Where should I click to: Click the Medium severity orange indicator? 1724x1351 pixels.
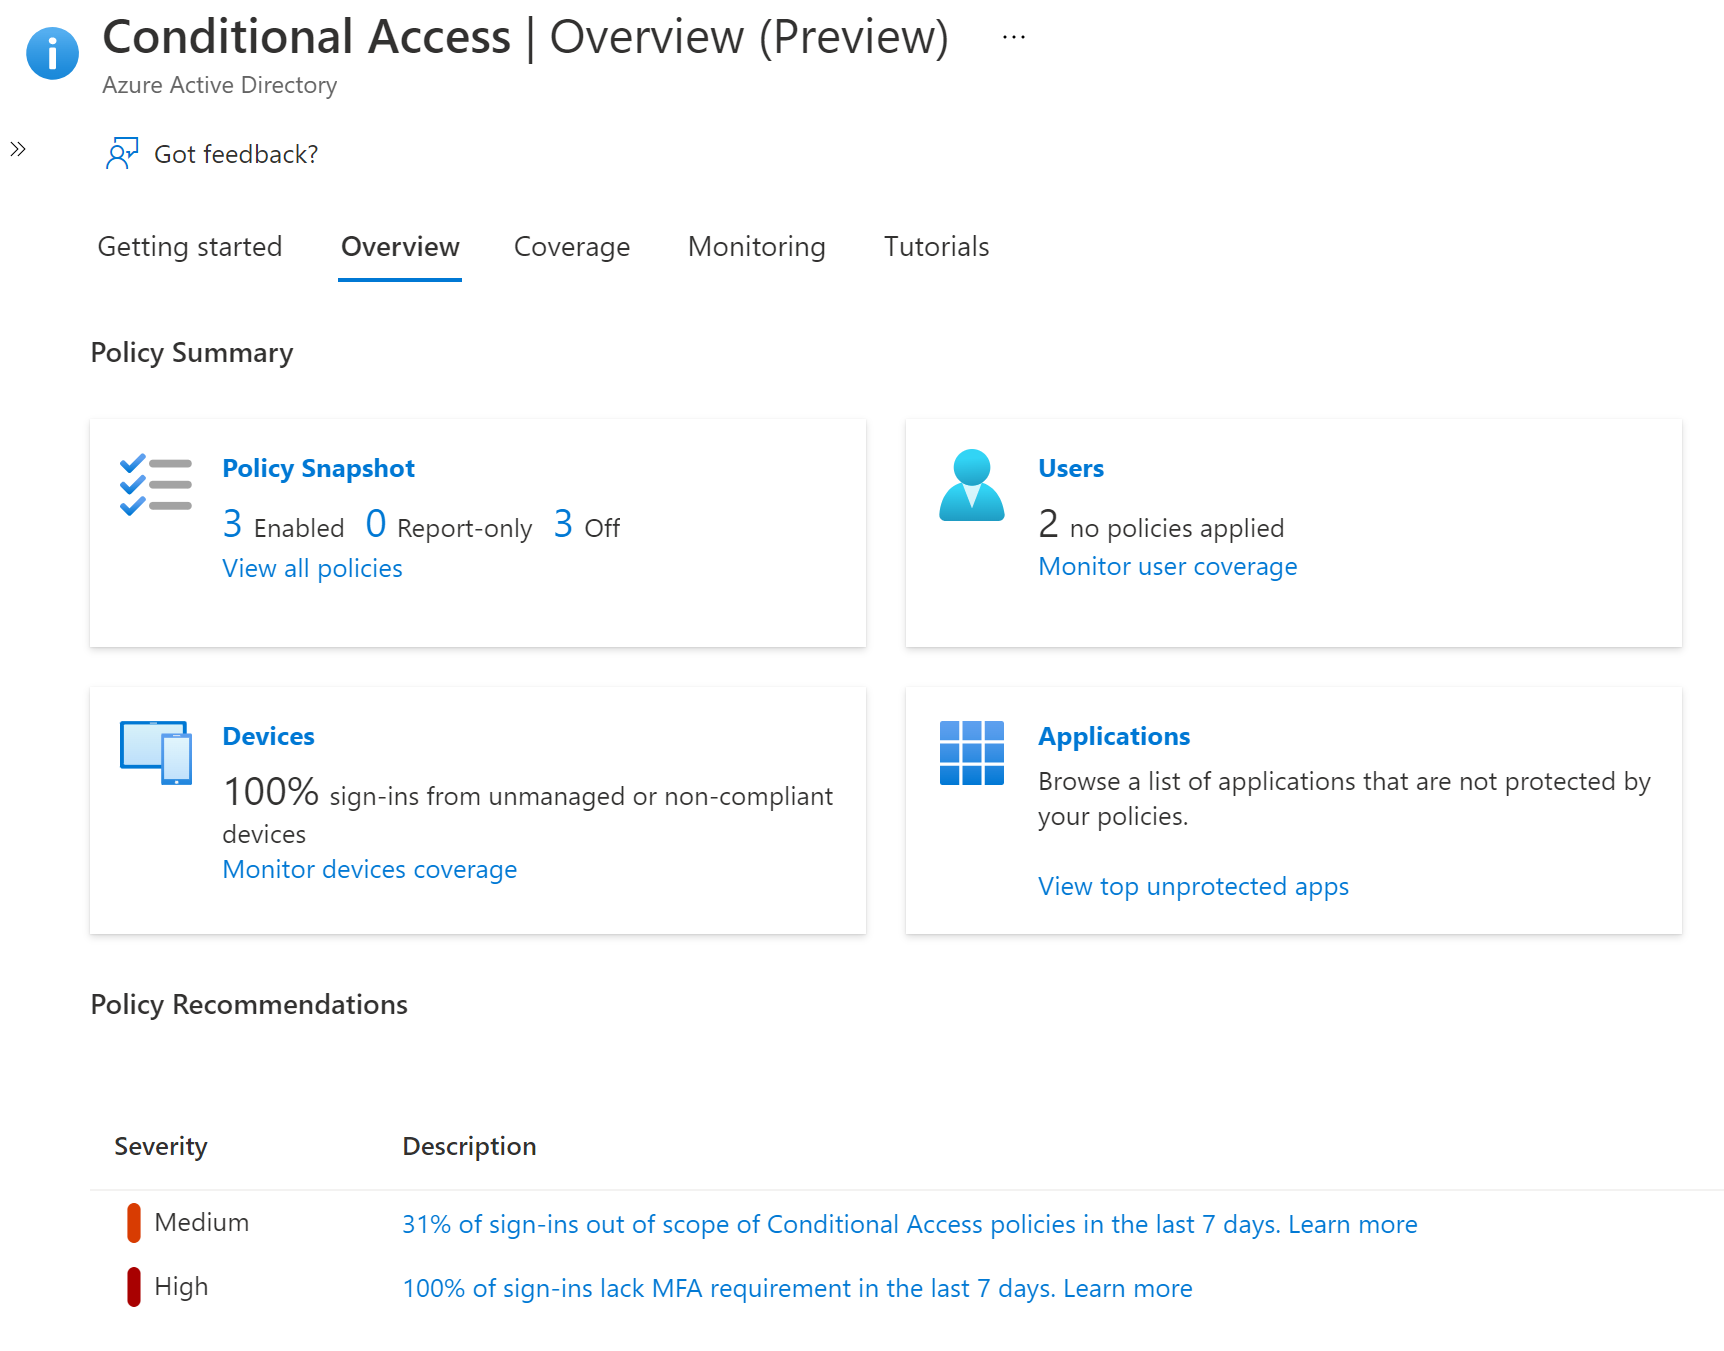point(134,1223)
